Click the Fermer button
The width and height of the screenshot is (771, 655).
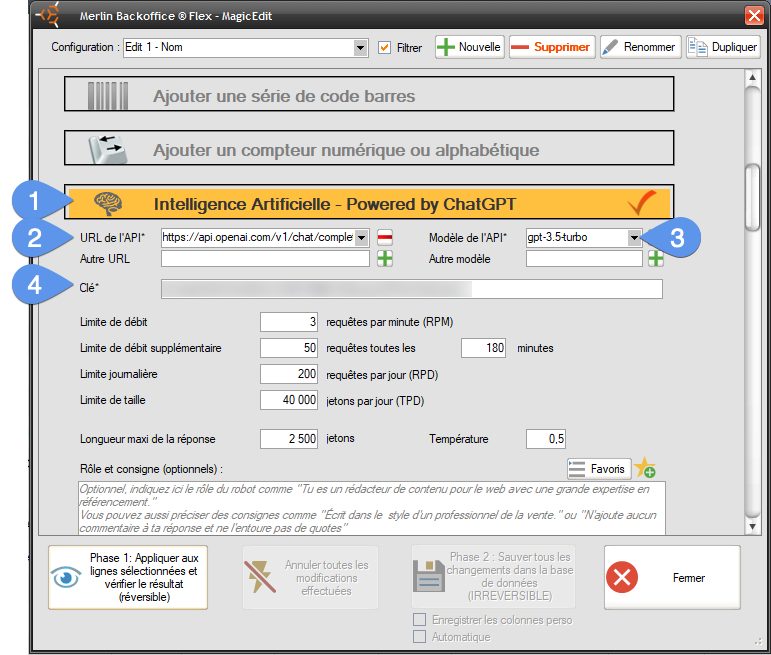(672, 577)
